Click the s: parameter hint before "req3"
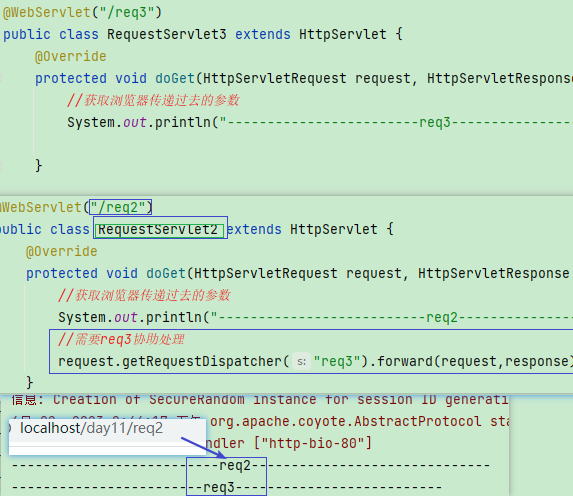573x496 pixels. pyautogui.click(x=301, y=361)
